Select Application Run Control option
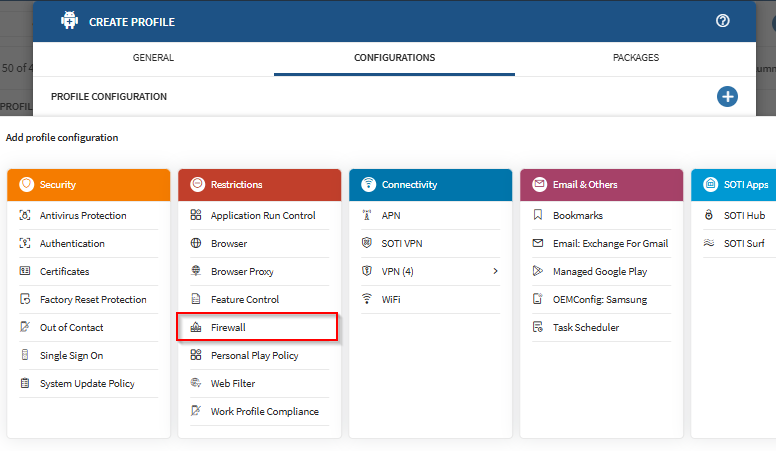The height and width of the screenshot is (451, 776). [262, 216]
